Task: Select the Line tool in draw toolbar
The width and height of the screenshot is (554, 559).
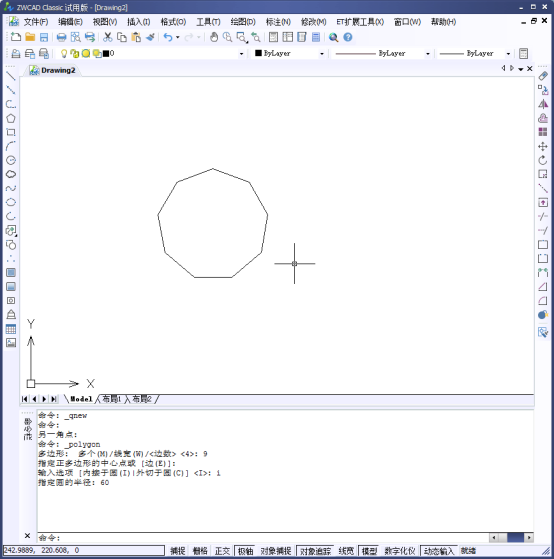Action: [11, 76]
